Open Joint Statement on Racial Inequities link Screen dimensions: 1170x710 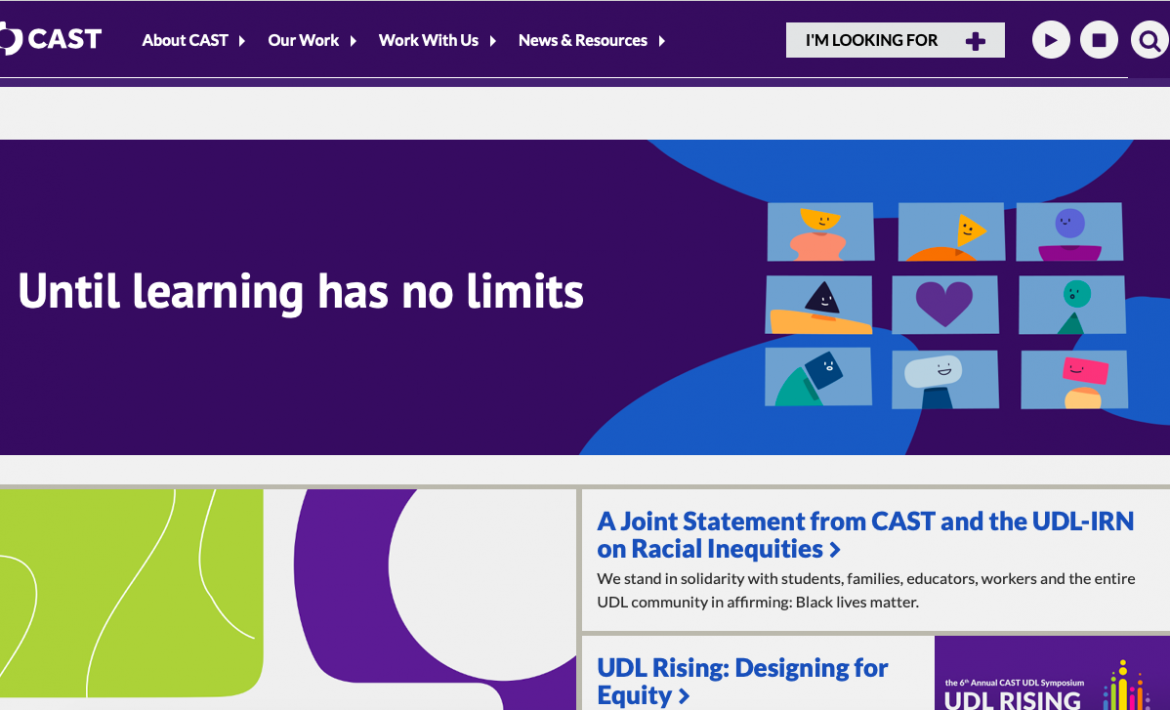(x=866, y=535)
